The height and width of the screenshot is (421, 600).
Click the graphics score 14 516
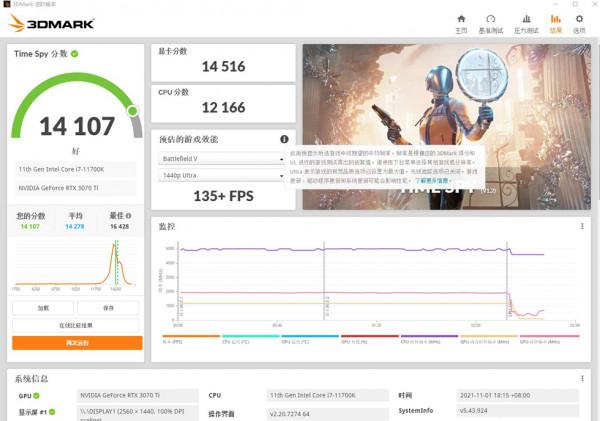[x=223, y=67]
